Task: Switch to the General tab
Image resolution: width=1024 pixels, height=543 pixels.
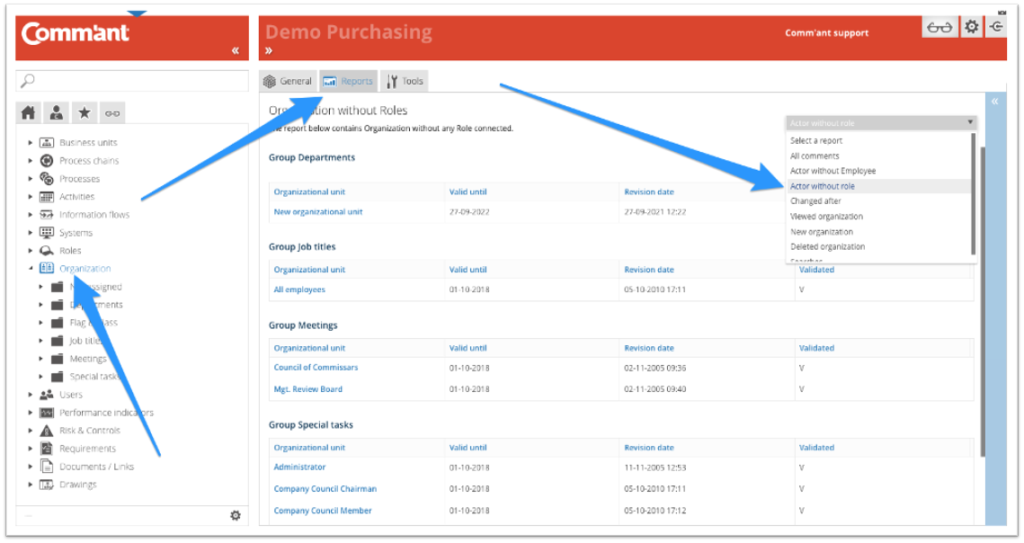Action: coord(288,81)
